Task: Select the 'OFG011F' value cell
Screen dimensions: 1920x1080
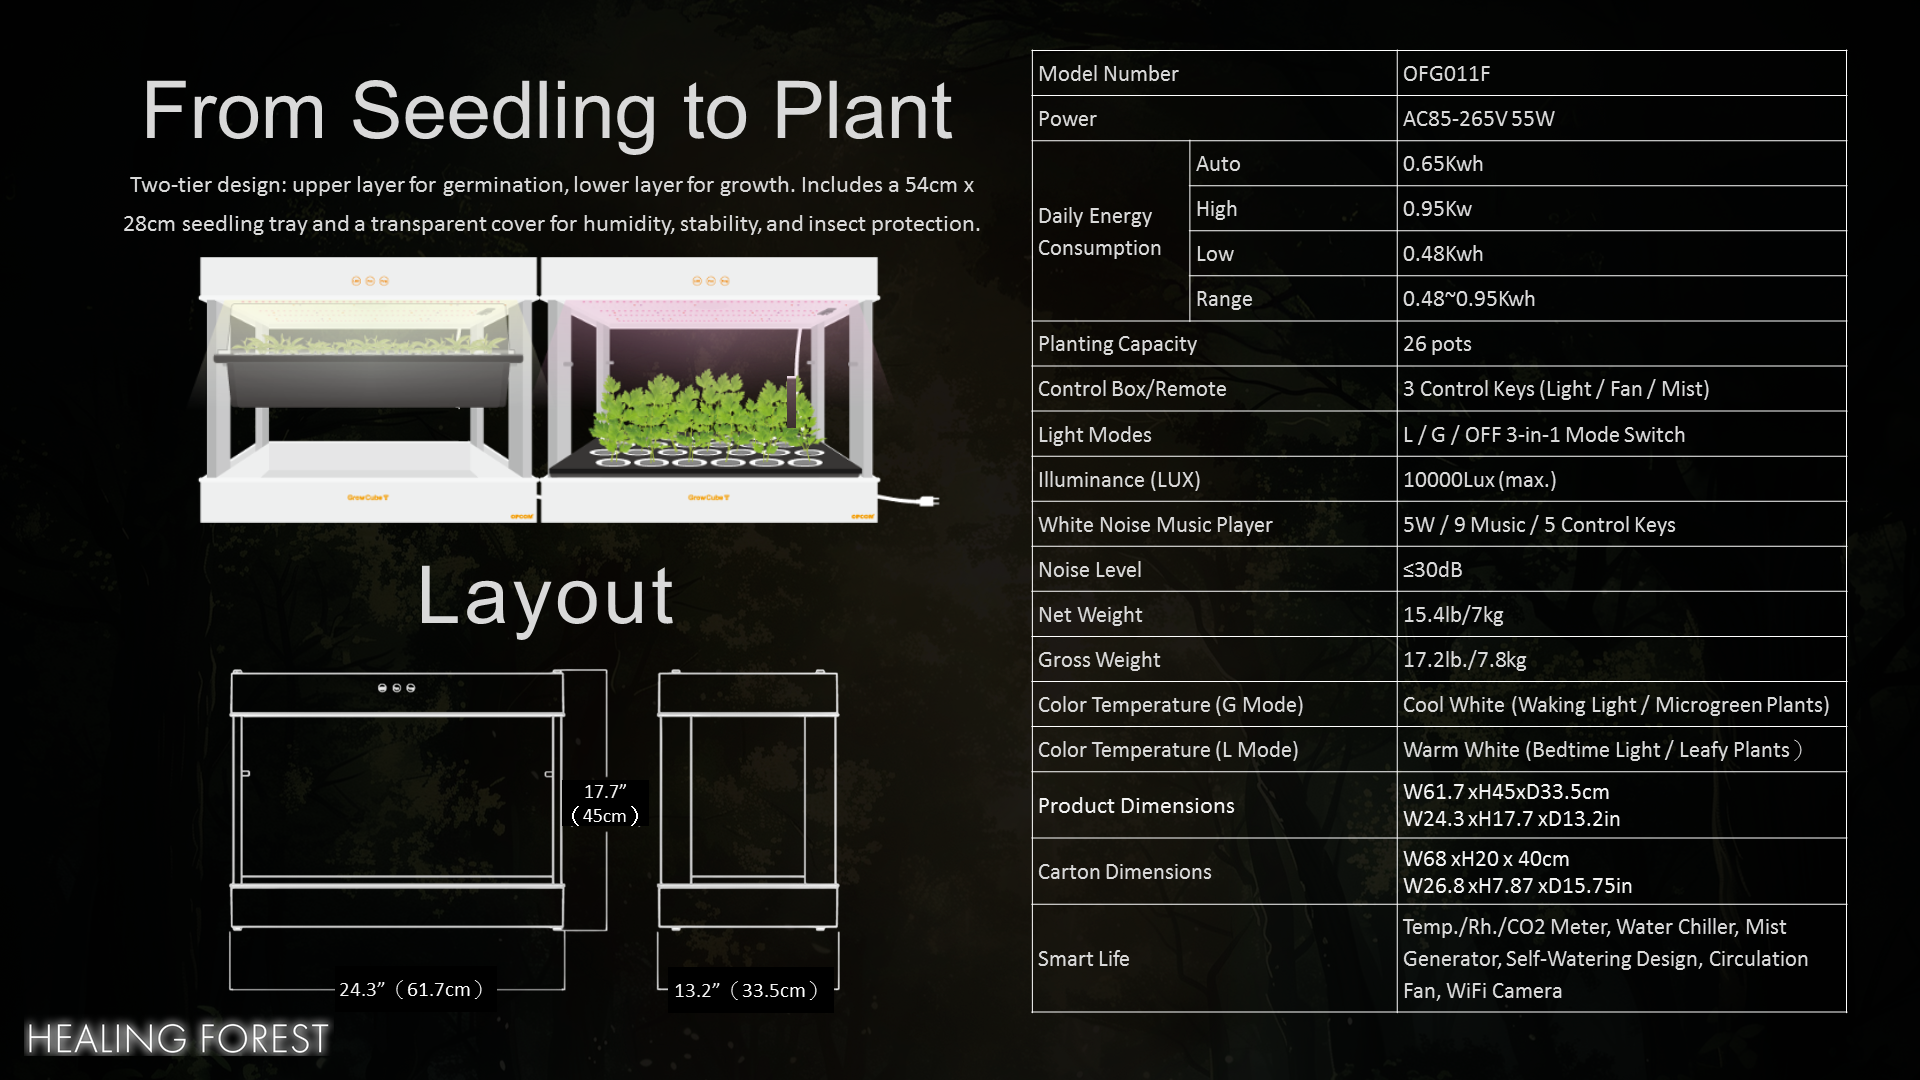Action: [x=1621, y=73]
